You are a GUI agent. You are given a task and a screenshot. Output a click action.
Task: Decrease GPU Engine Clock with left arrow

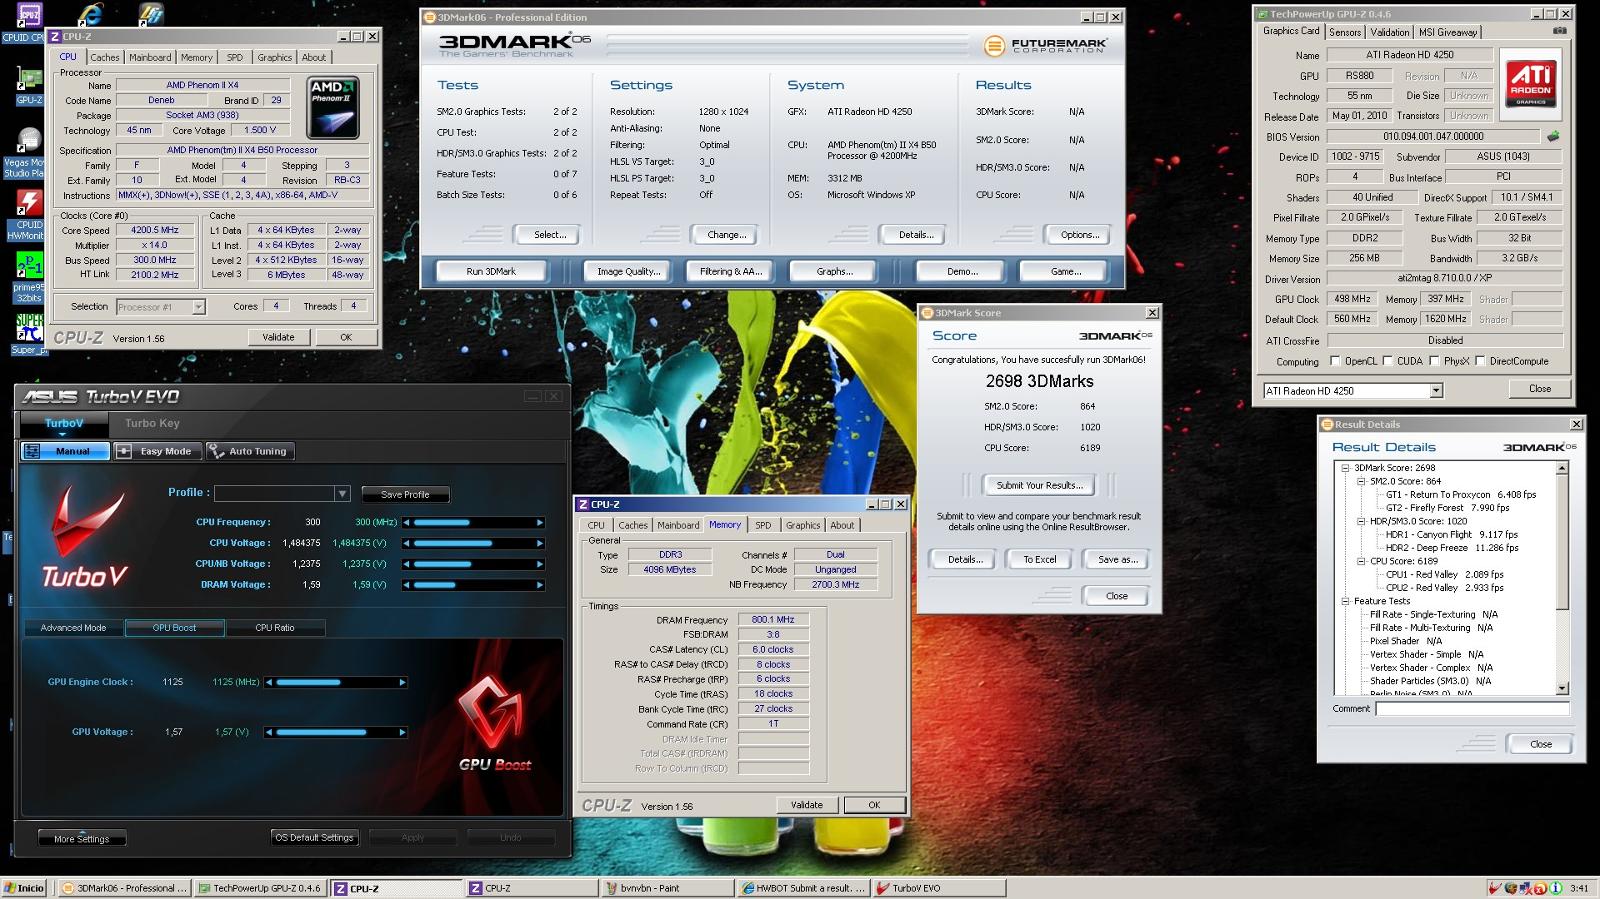[269, 682]
